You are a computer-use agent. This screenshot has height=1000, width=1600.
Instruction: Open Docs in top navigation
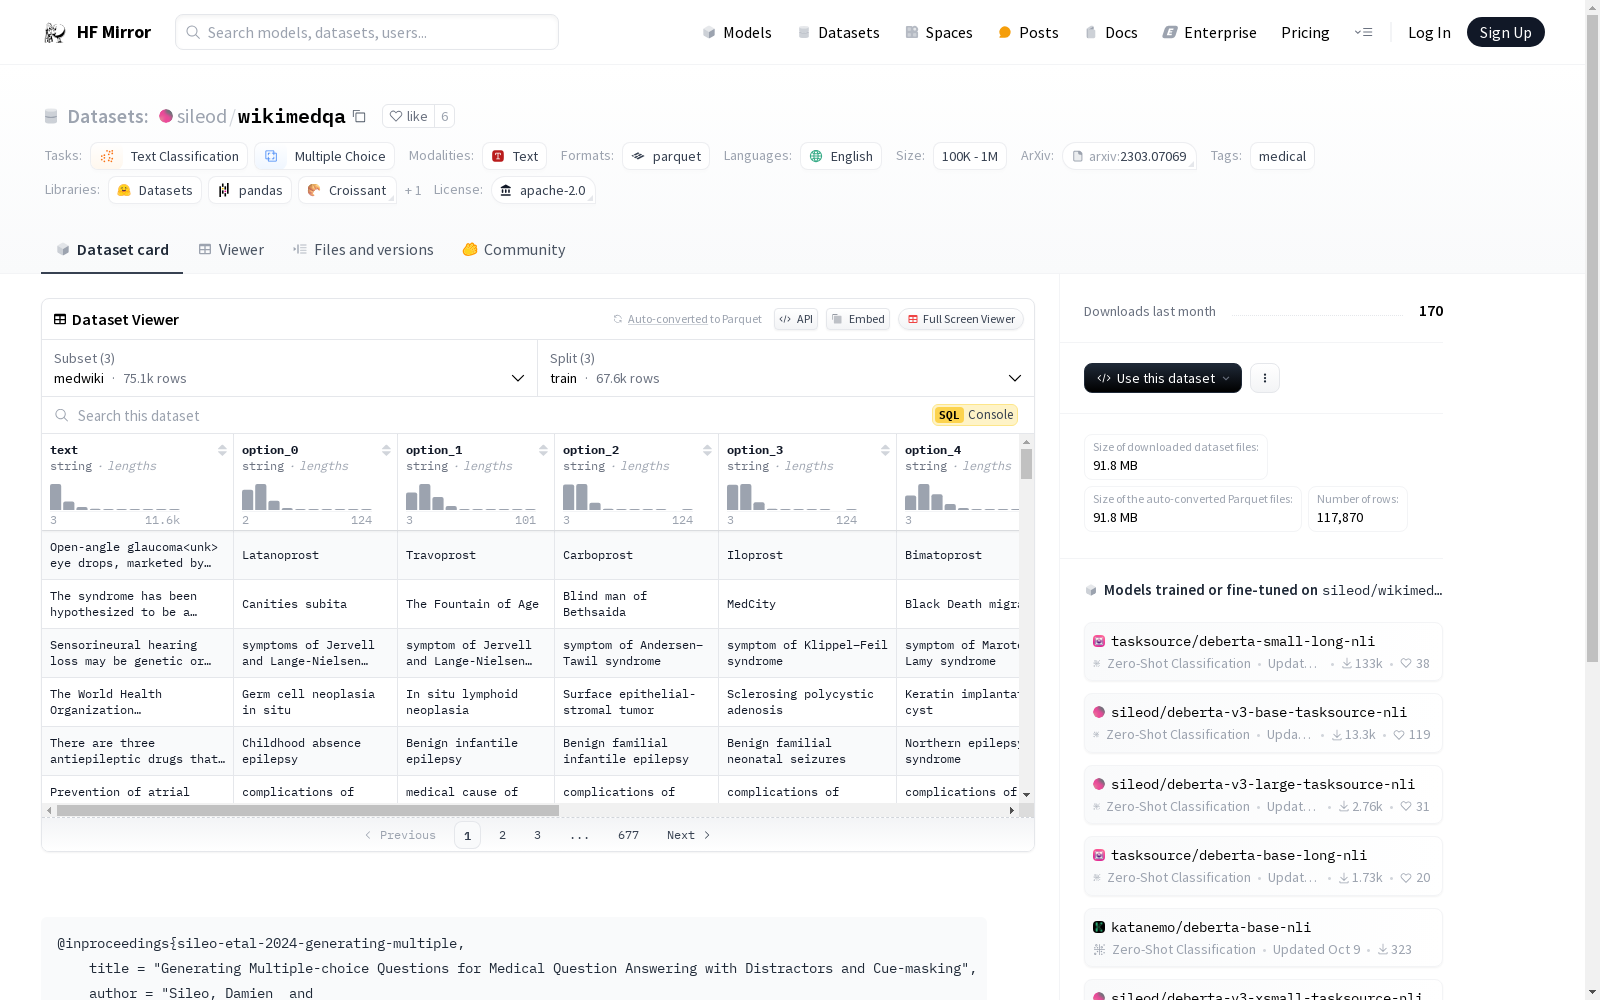pyautogui.click(x=1111, y=32)
